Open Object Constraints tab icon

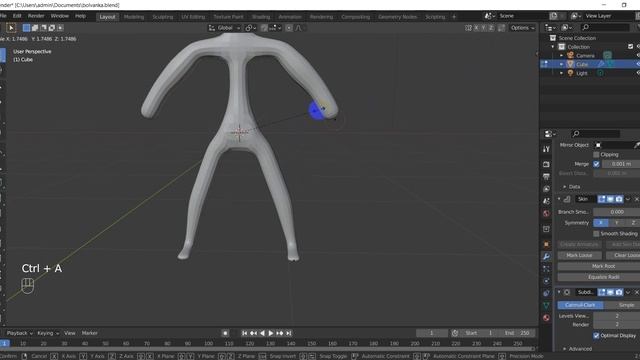click(x=546, y=293)
